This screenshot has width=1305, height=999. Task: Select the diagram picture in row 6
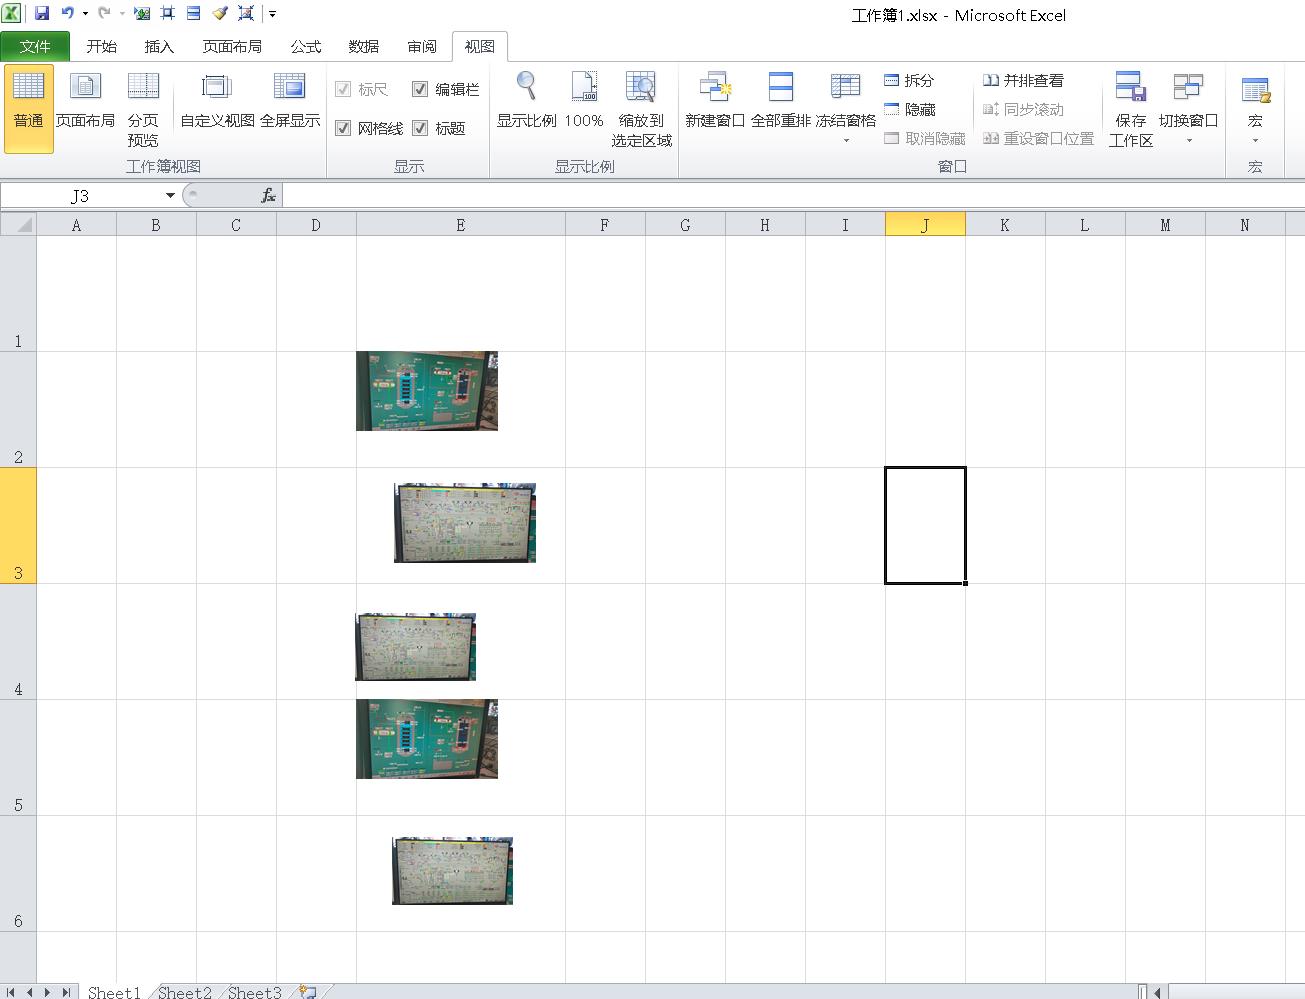pos(452,871)
